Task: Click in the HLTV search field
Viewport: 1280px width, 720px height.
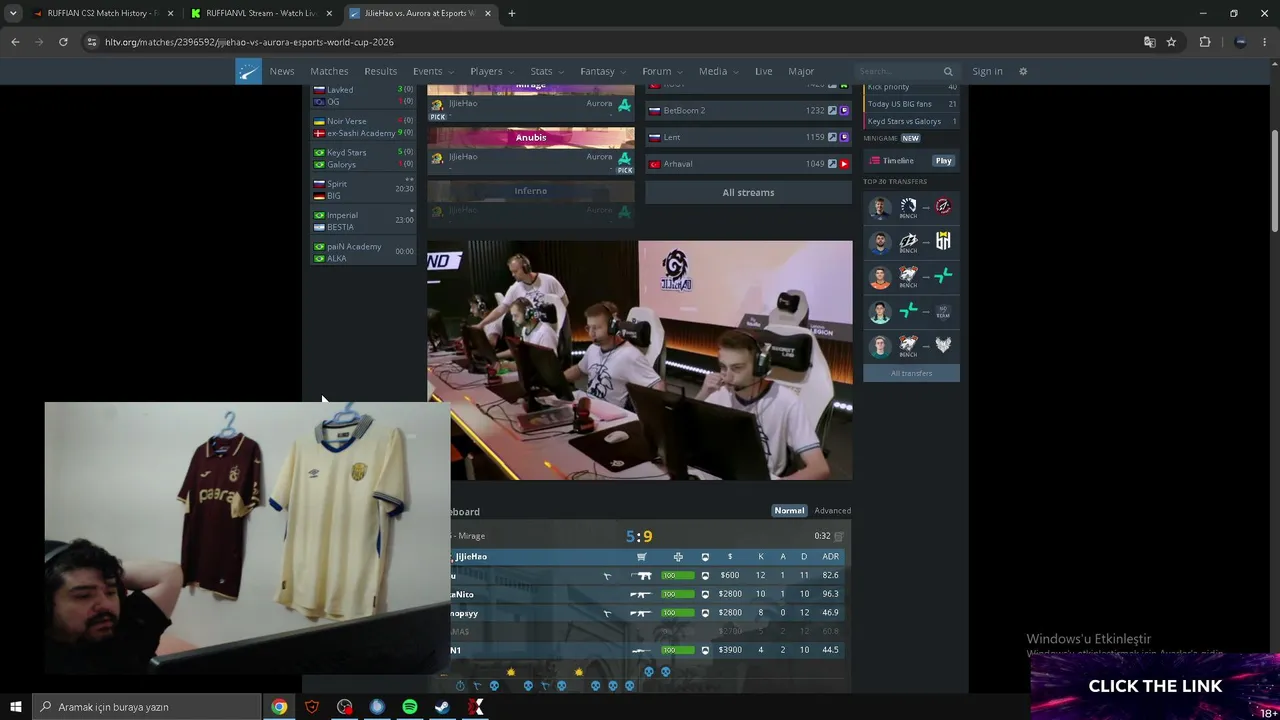Action: (898, 71)
